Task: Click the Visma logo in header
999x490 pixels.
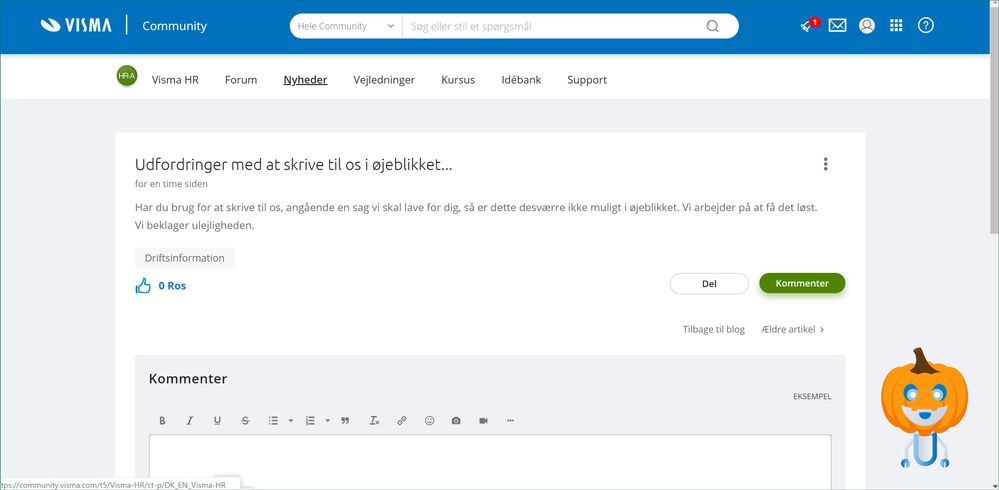Action: point(76,25)
